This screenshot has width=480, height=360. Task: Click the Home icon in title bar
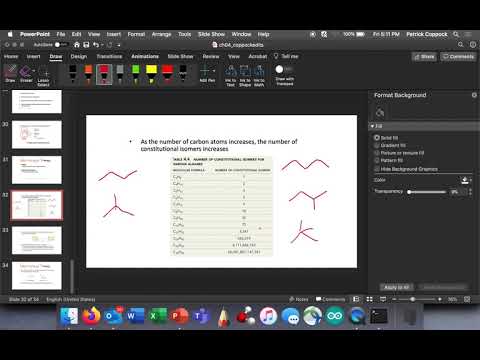[77, 45]
